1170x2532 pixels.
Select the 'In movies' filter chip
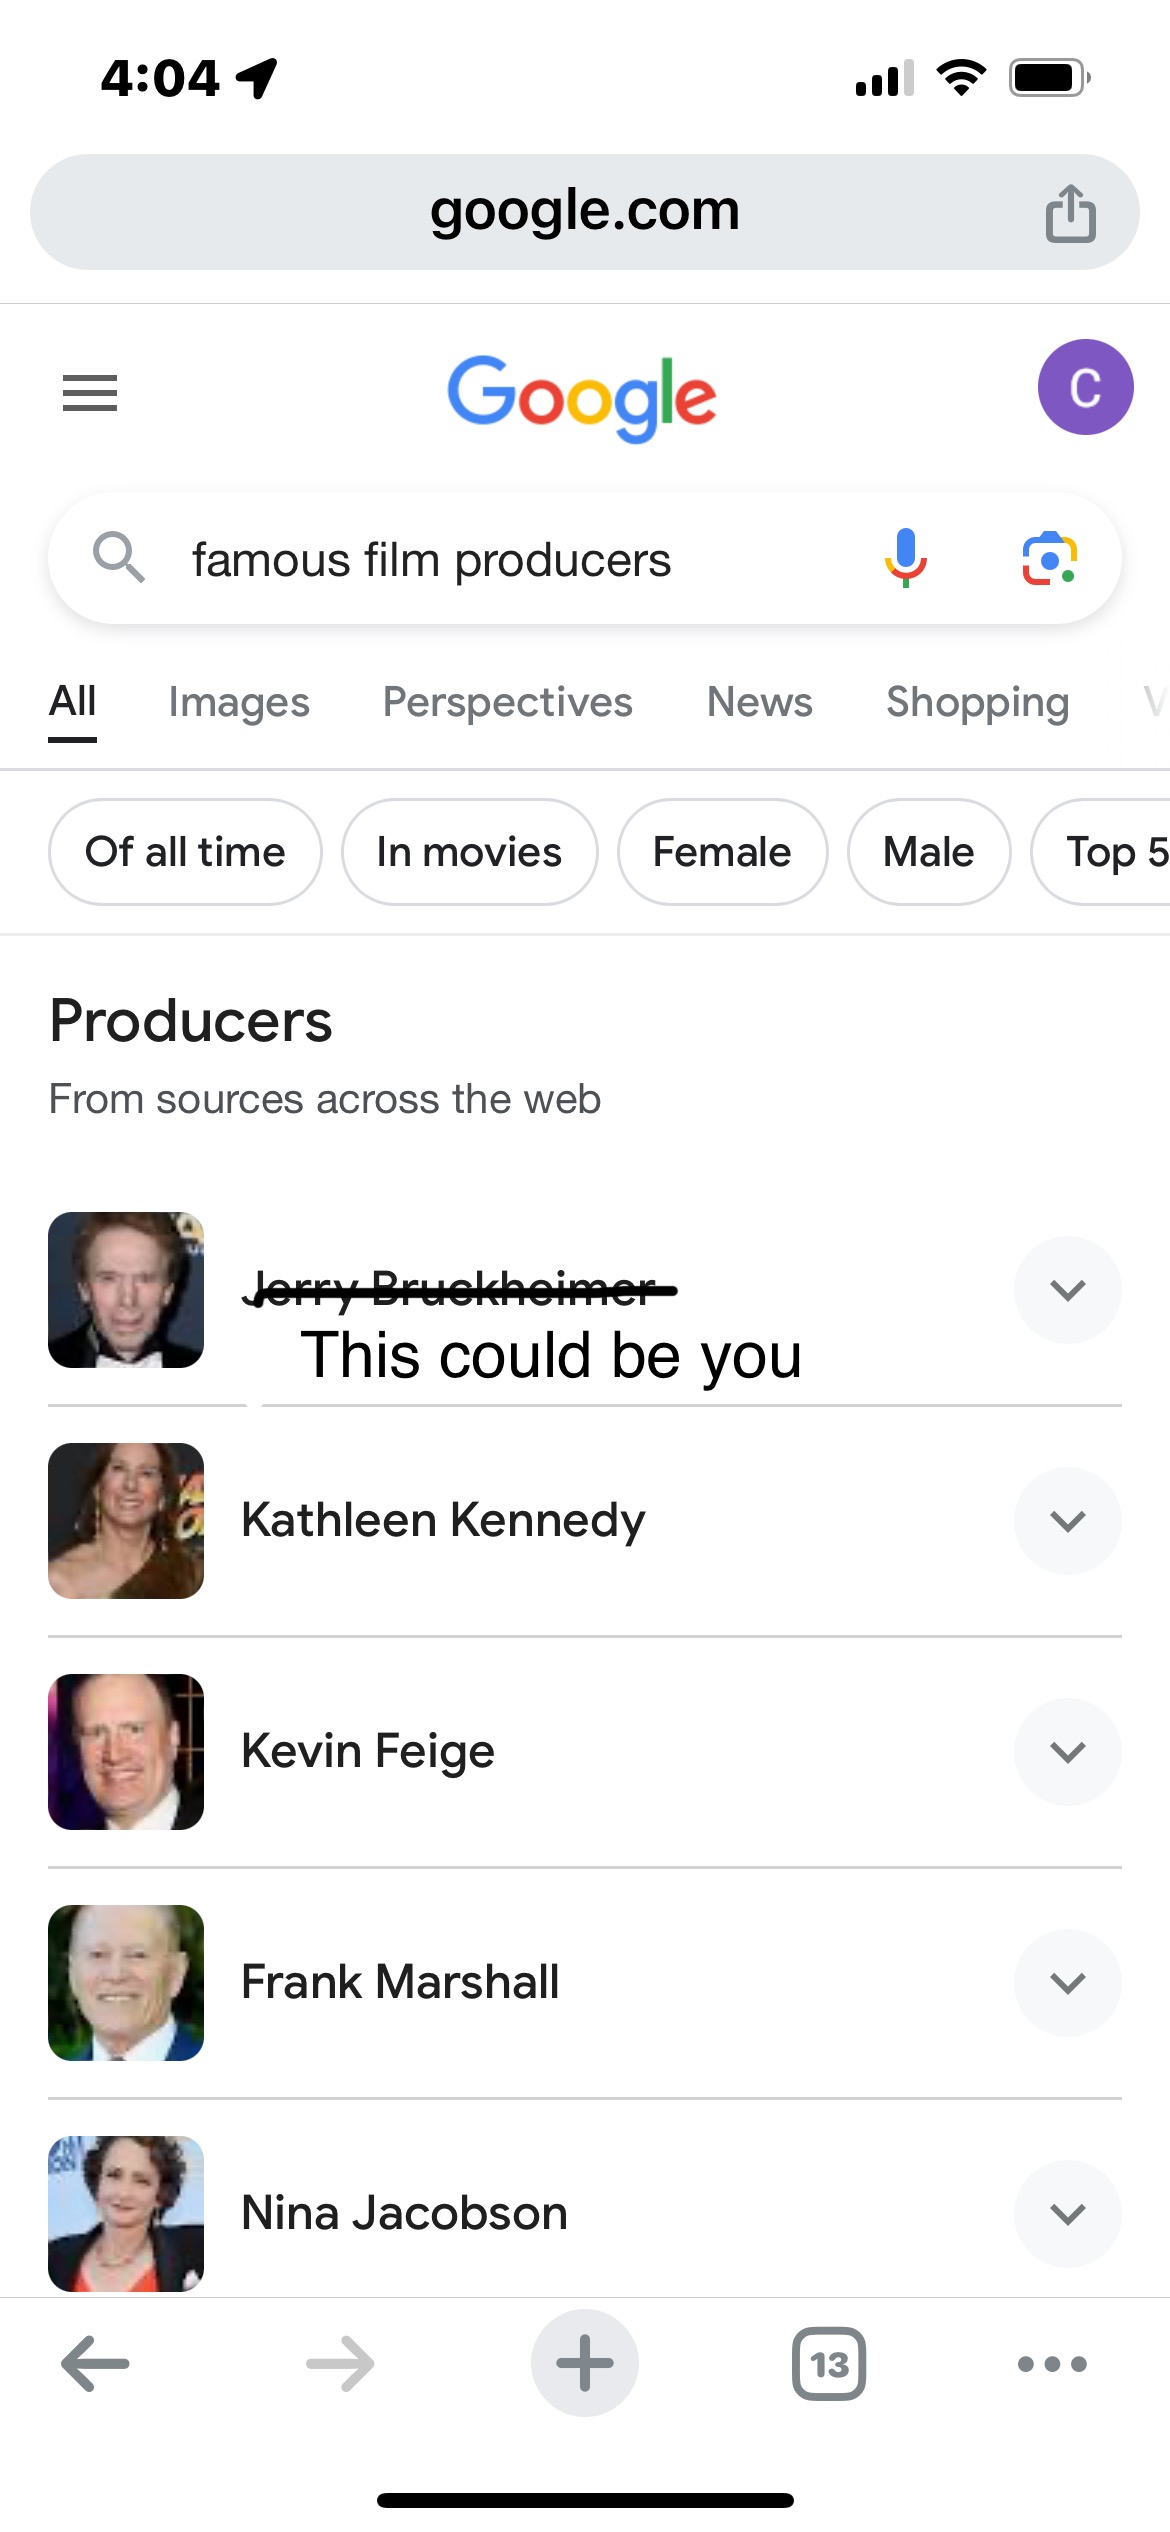click(469, 852)
